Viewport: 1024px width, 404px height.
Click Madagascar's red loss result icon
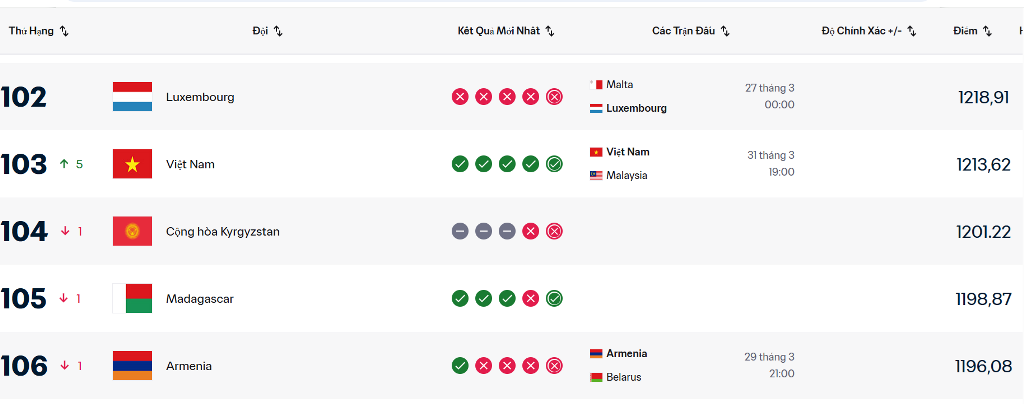[531, 298]
